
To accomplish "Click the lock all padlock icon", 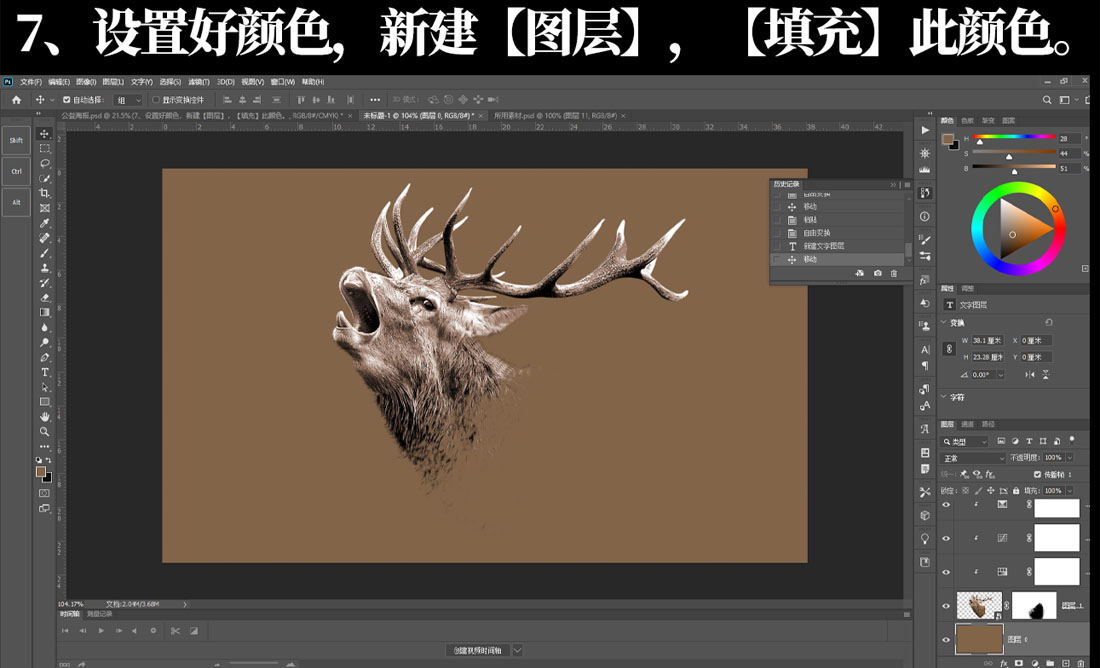I will [x=1015, y=490].
